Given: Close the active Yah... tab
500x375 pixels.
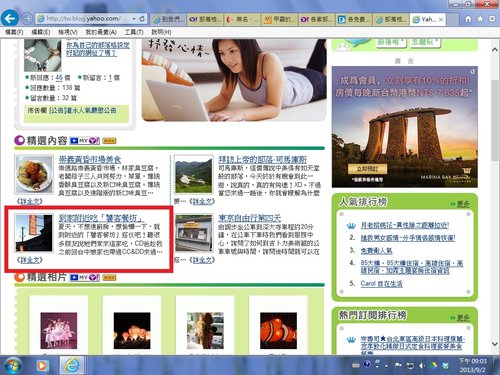Looking at the screenshot, I should pyautogui.click(x=441, y=19).
